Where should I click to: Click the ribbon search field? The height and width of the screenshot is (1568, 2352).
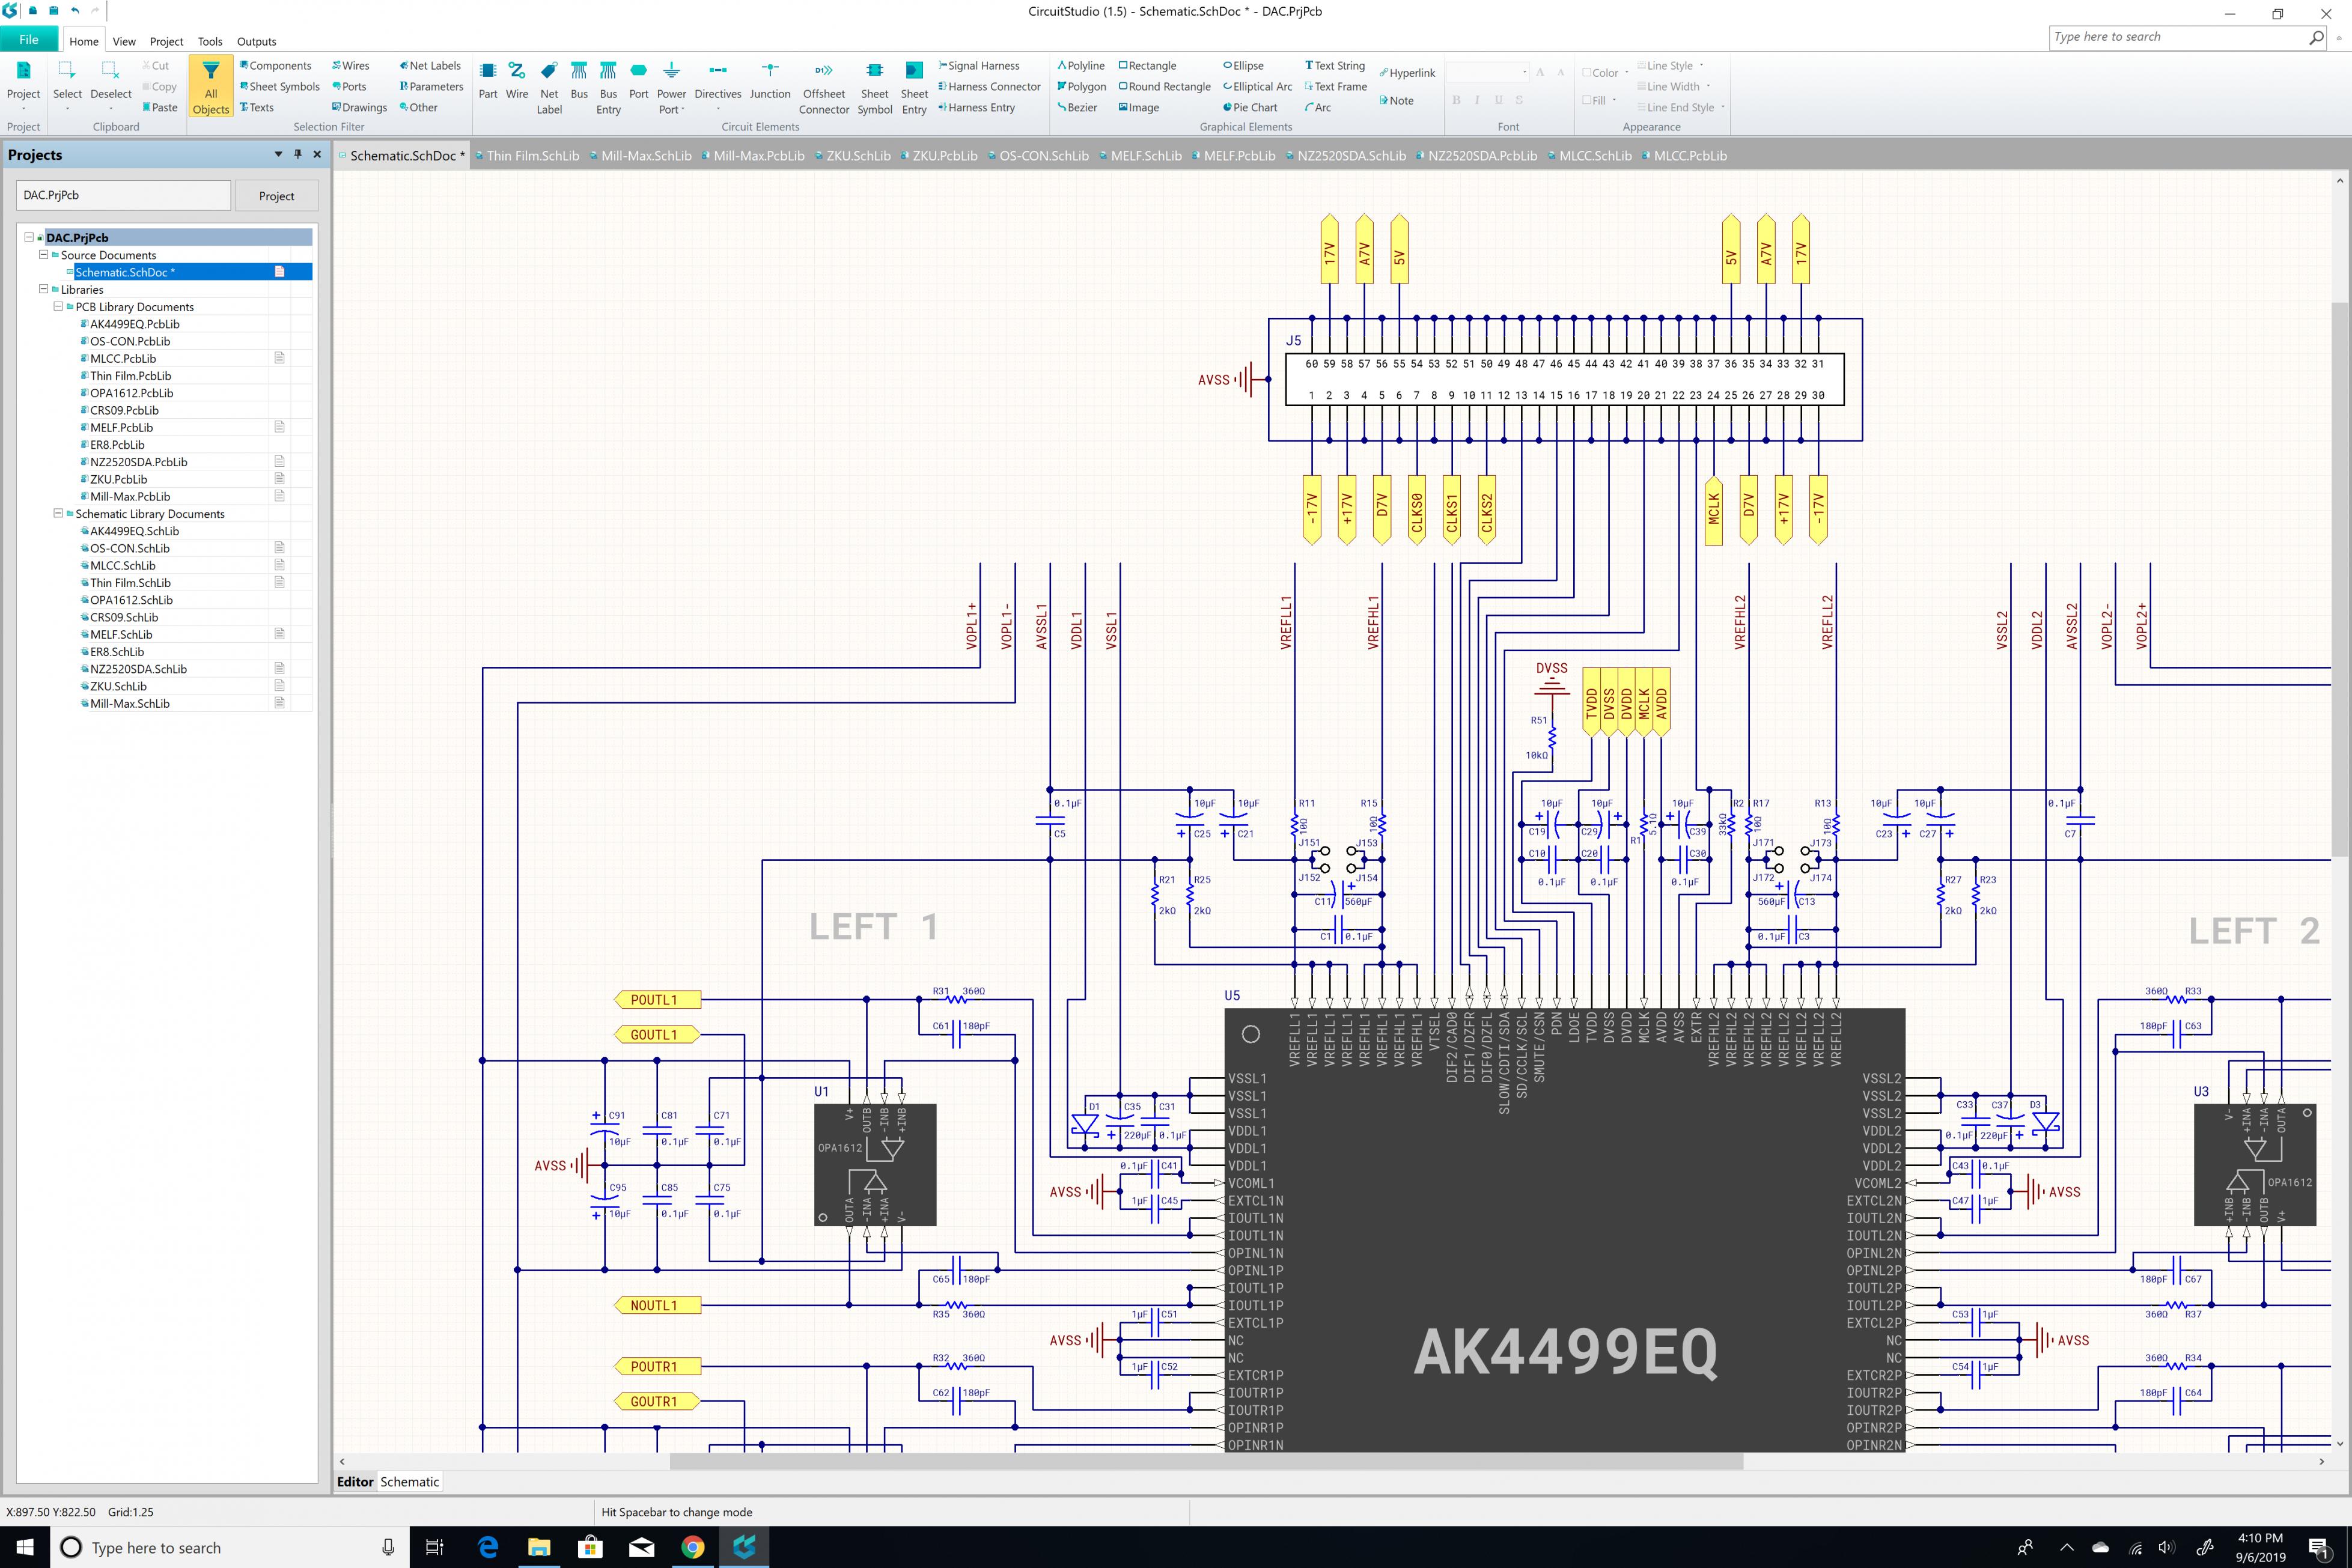point(2187,37)
